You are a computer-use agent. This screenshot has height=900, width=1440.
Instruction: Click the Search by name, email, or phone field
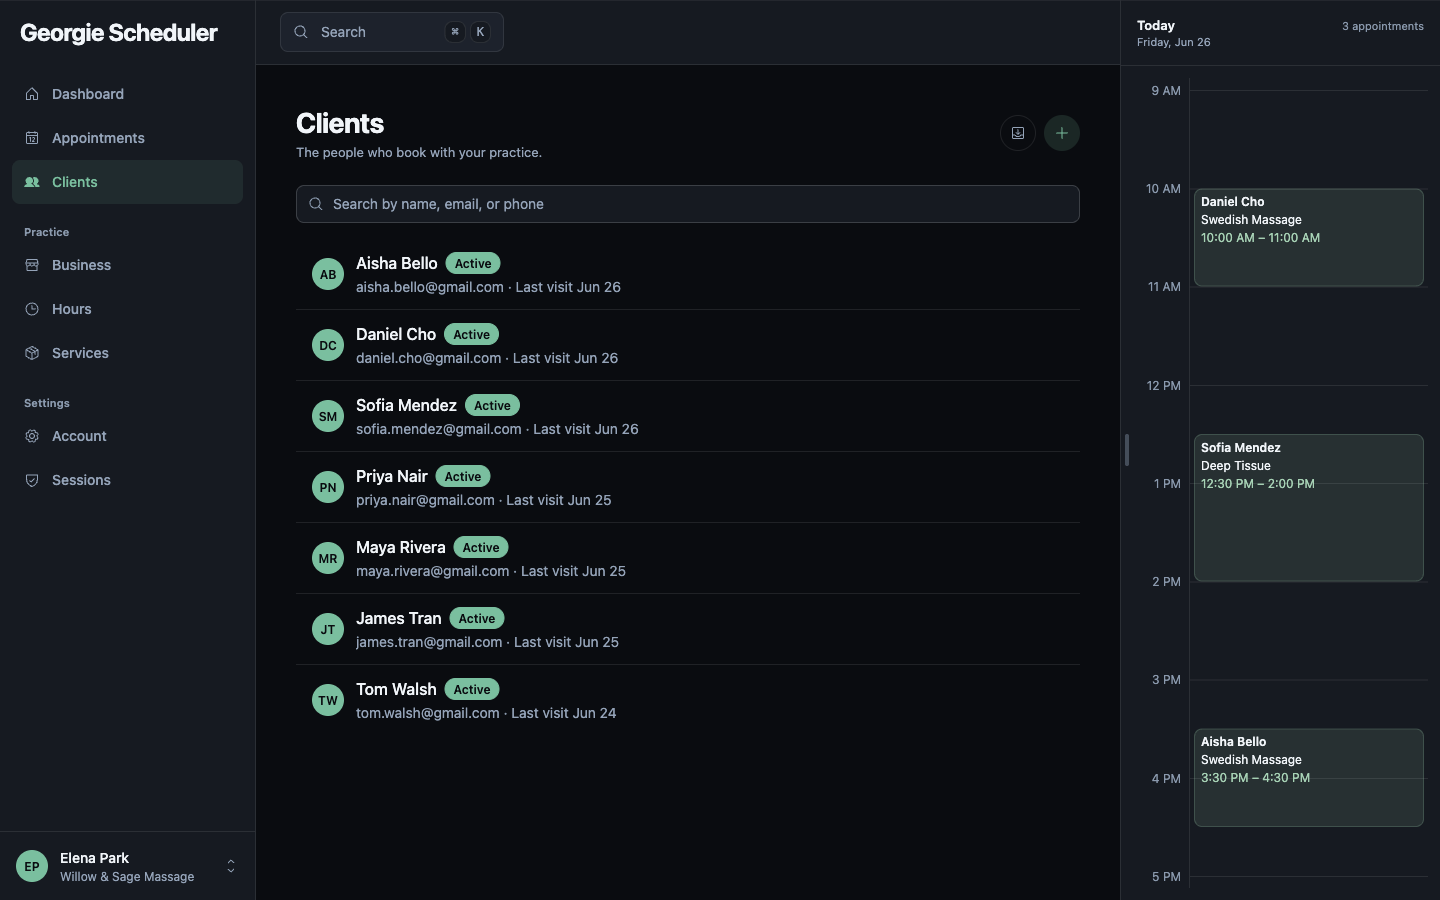tap(688, 204)
